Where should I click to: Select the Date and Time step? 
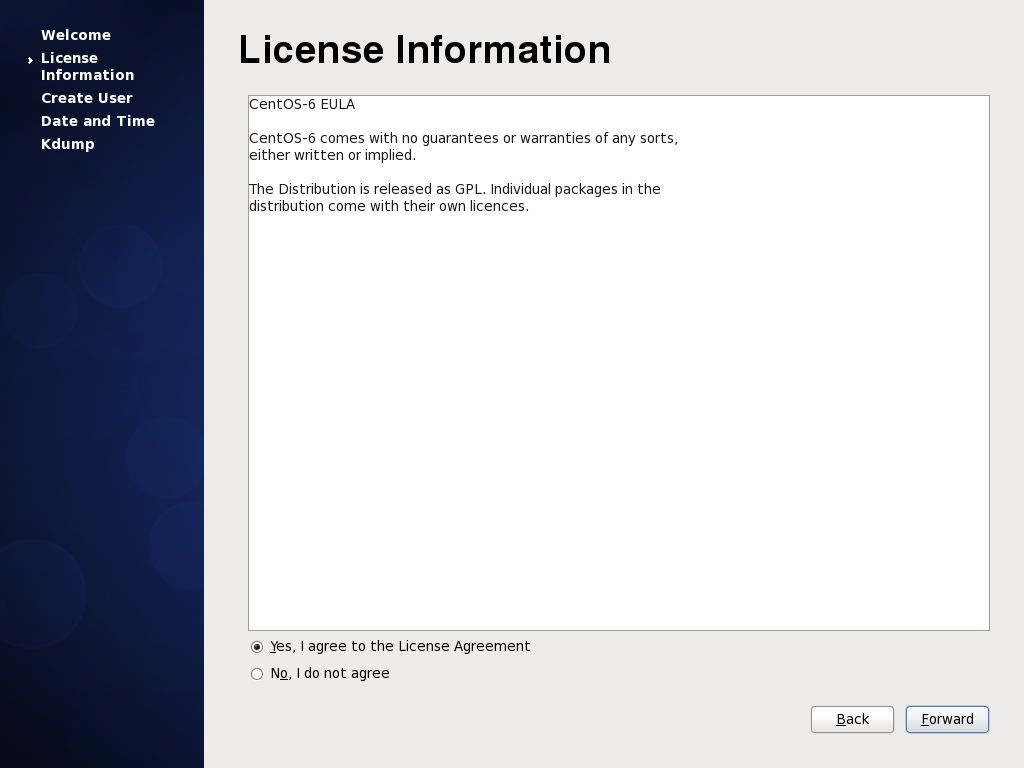point(98,121)
